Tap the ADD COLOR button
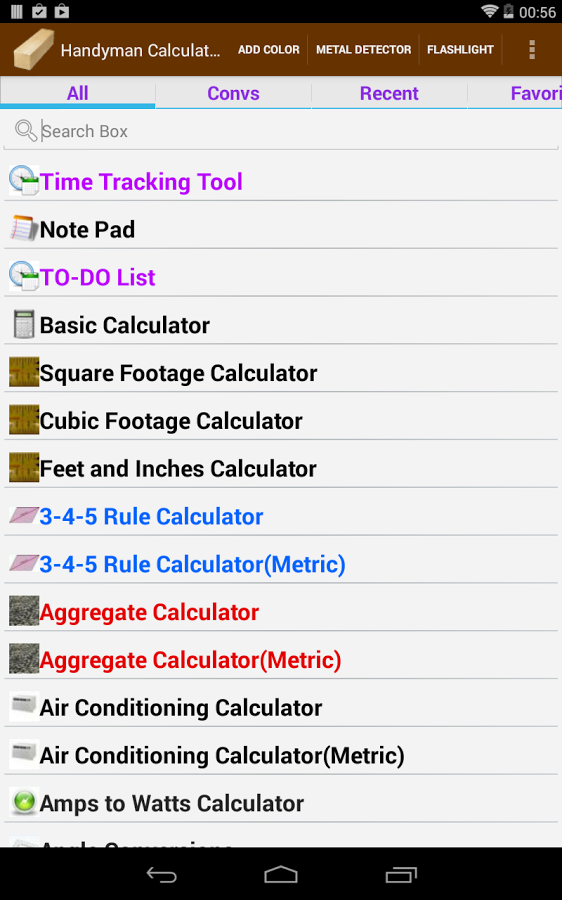This screenshot has width=562, height=900. click(269, 50)
